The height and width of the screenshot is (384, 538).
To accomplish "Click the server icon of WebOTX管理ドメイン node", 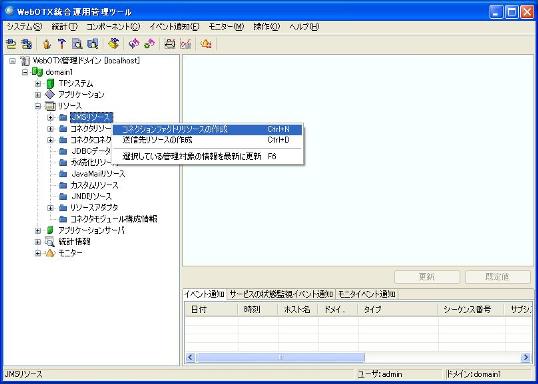I will point(25,61).
